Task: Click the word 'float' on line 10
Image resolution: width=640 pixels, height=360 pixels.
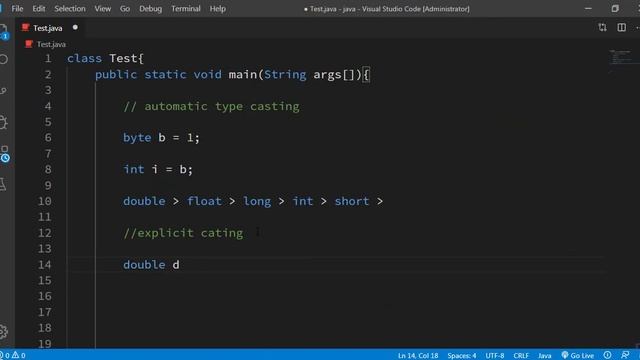Action: coord(204,201)
